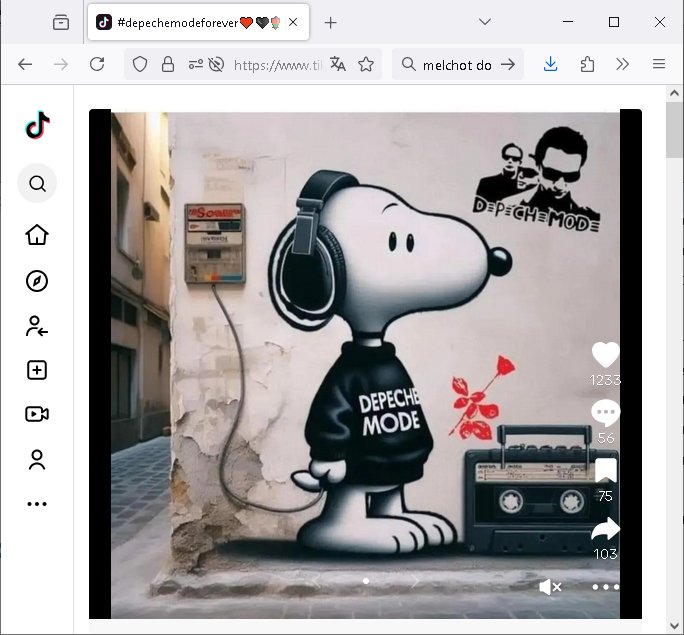
Task: Go back to previous page
Action: [25, 65]
